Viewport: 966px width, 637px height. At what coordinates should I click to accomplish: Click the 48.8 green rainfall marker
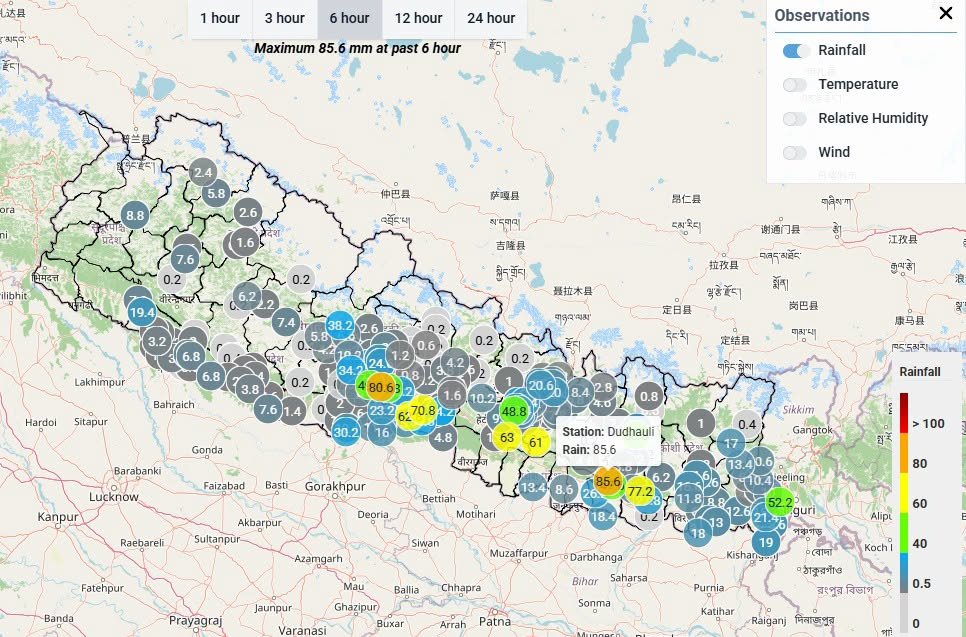coord(514,411)
